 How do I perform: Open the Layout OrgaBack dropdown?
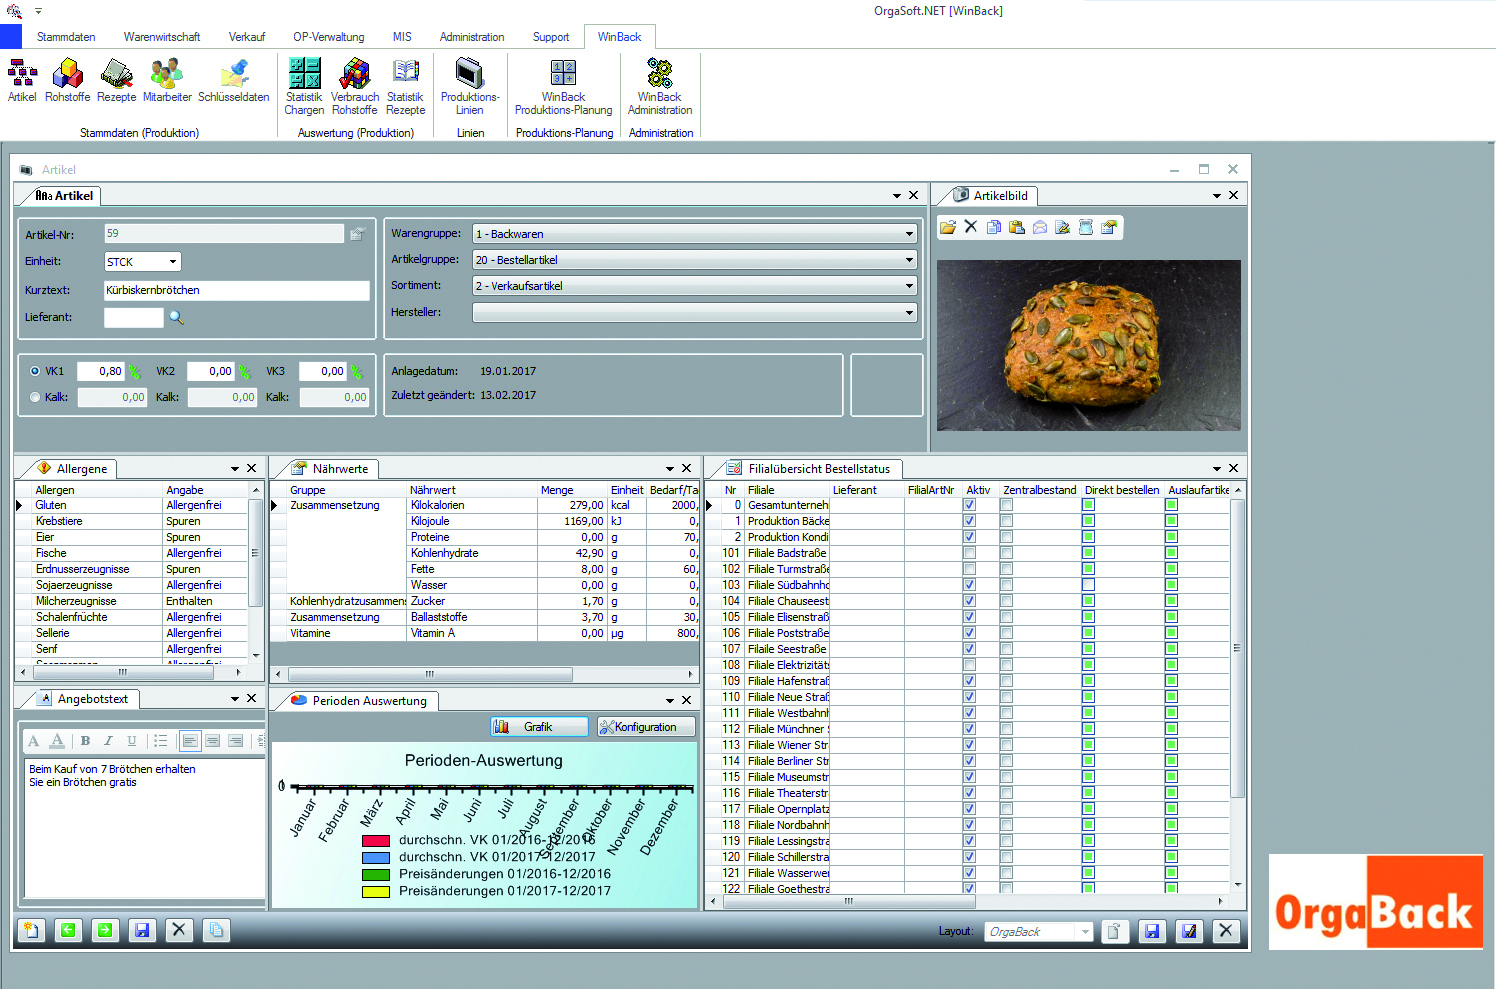1085,932
